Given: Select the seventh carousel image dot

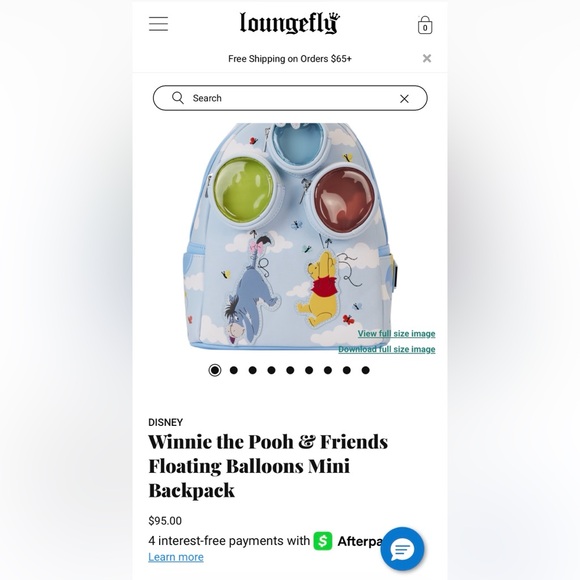Looking at the screenshot, I should click(328, 370).
